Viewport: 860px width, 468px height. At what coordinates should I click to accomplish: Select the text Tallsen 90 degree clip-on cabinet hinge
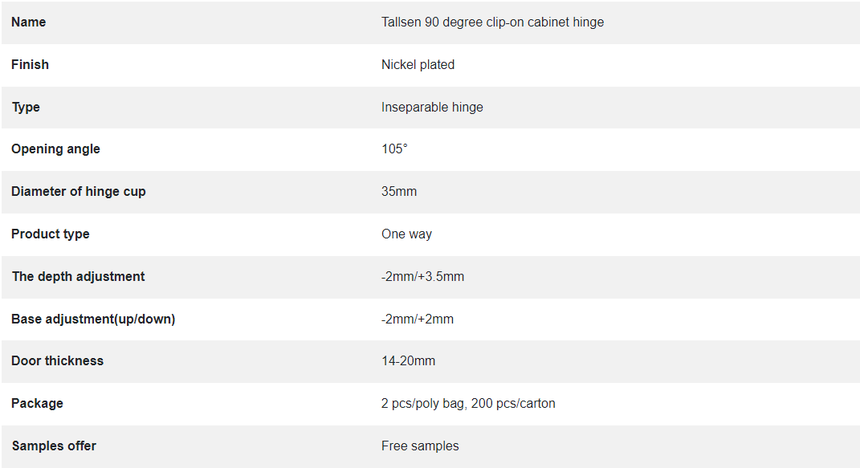tap(493, 22)
